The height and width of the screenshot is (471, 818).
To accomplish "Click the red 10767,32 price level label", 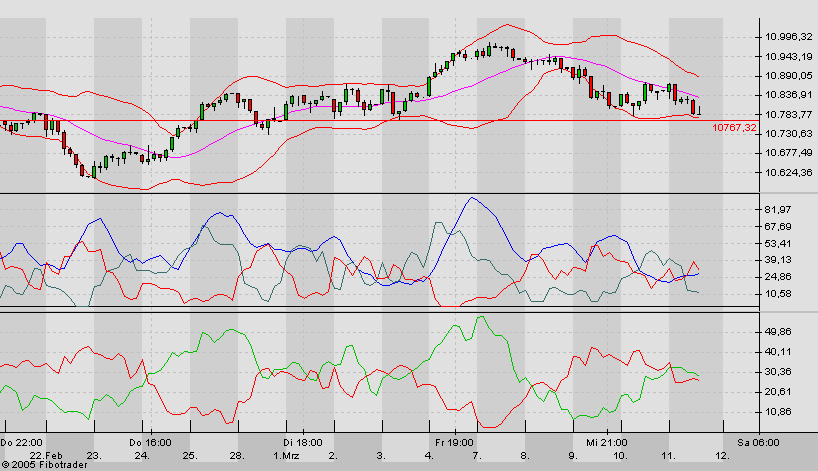I will [732, 128].
